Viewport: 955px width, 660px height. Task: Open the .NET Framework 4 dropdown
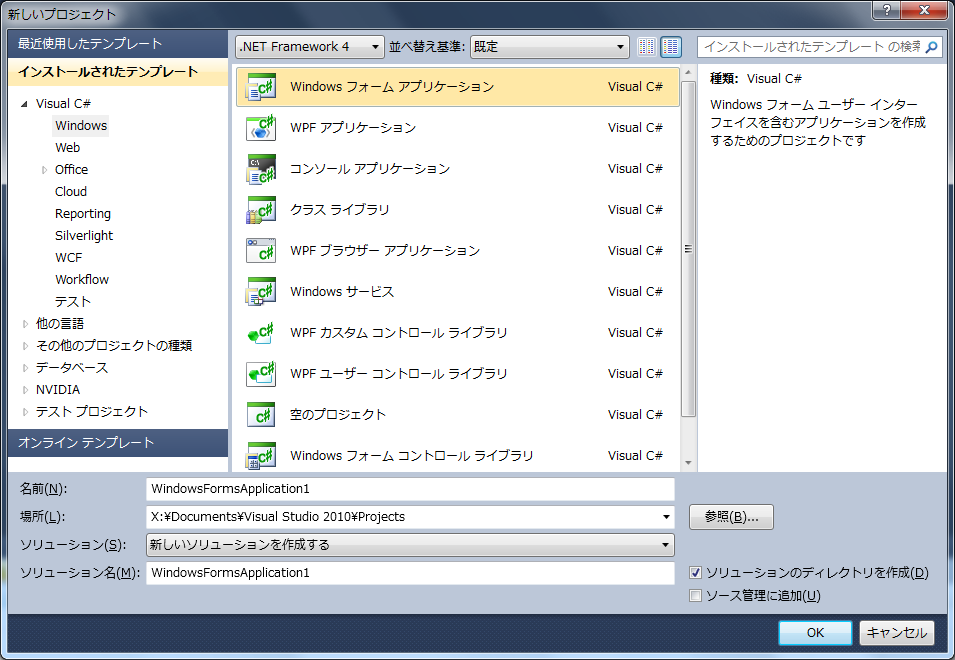click(x=310, y=47)
